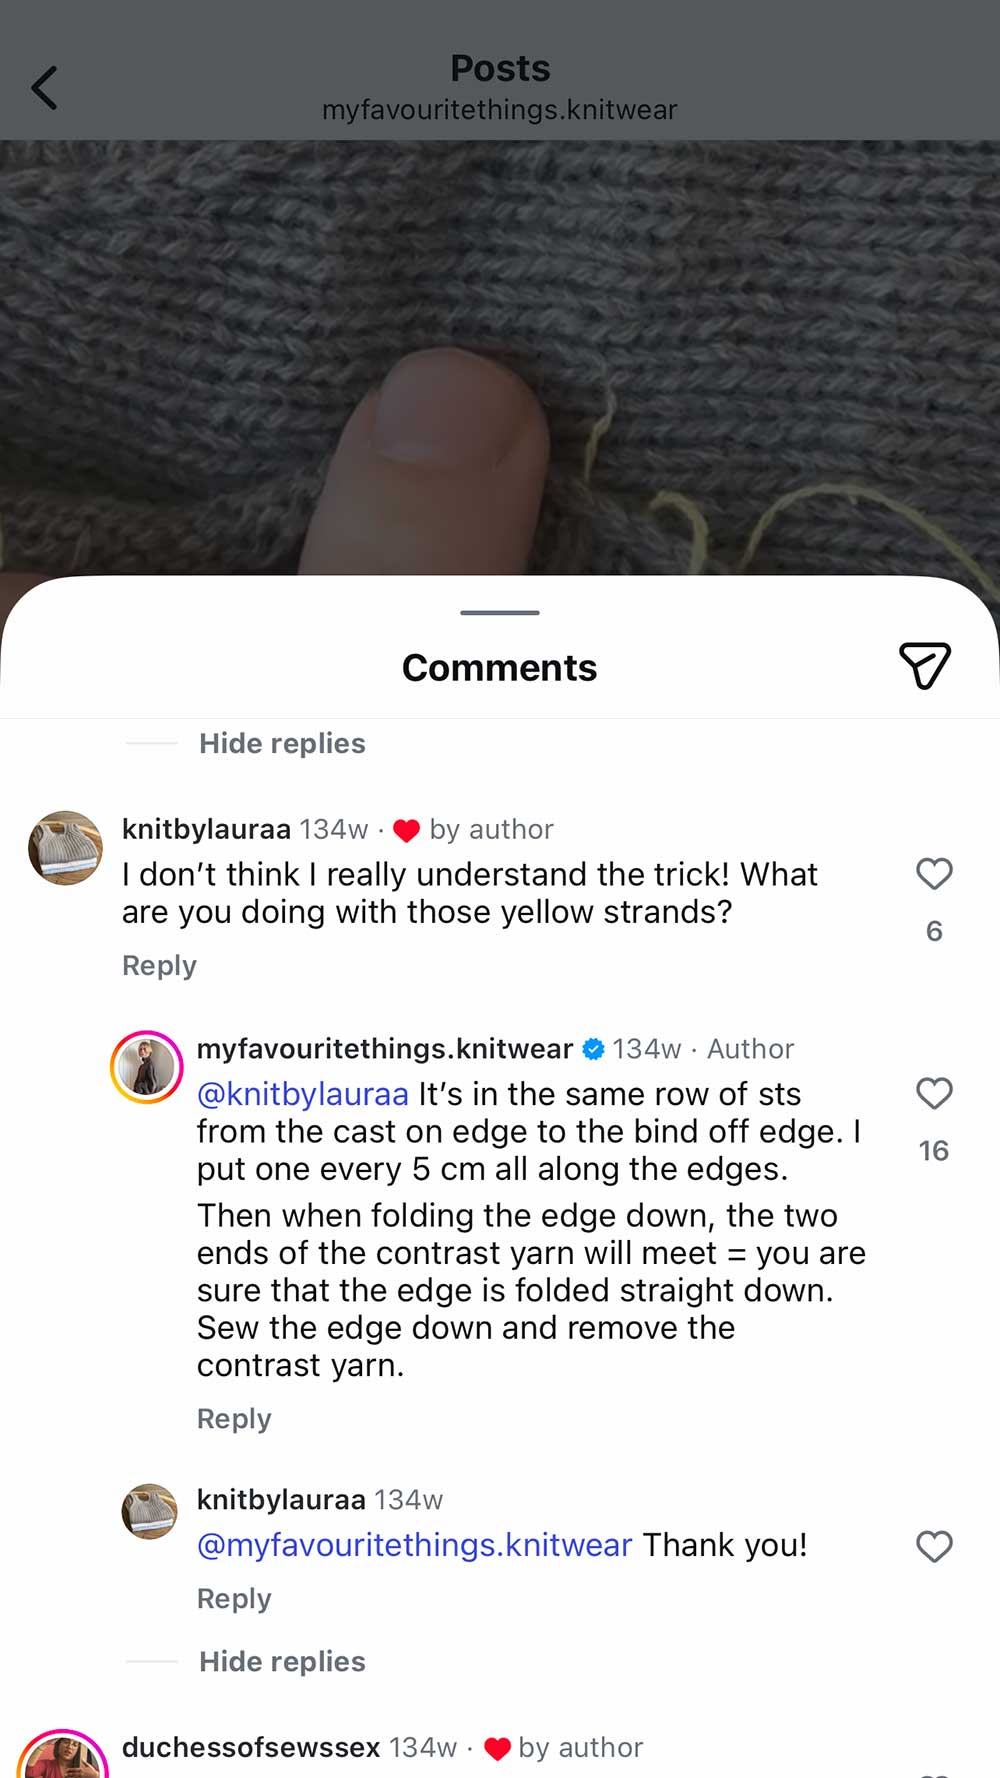Tap the verified badge next to author name
1000x1778 pixels.
(x=593, y=1049)
